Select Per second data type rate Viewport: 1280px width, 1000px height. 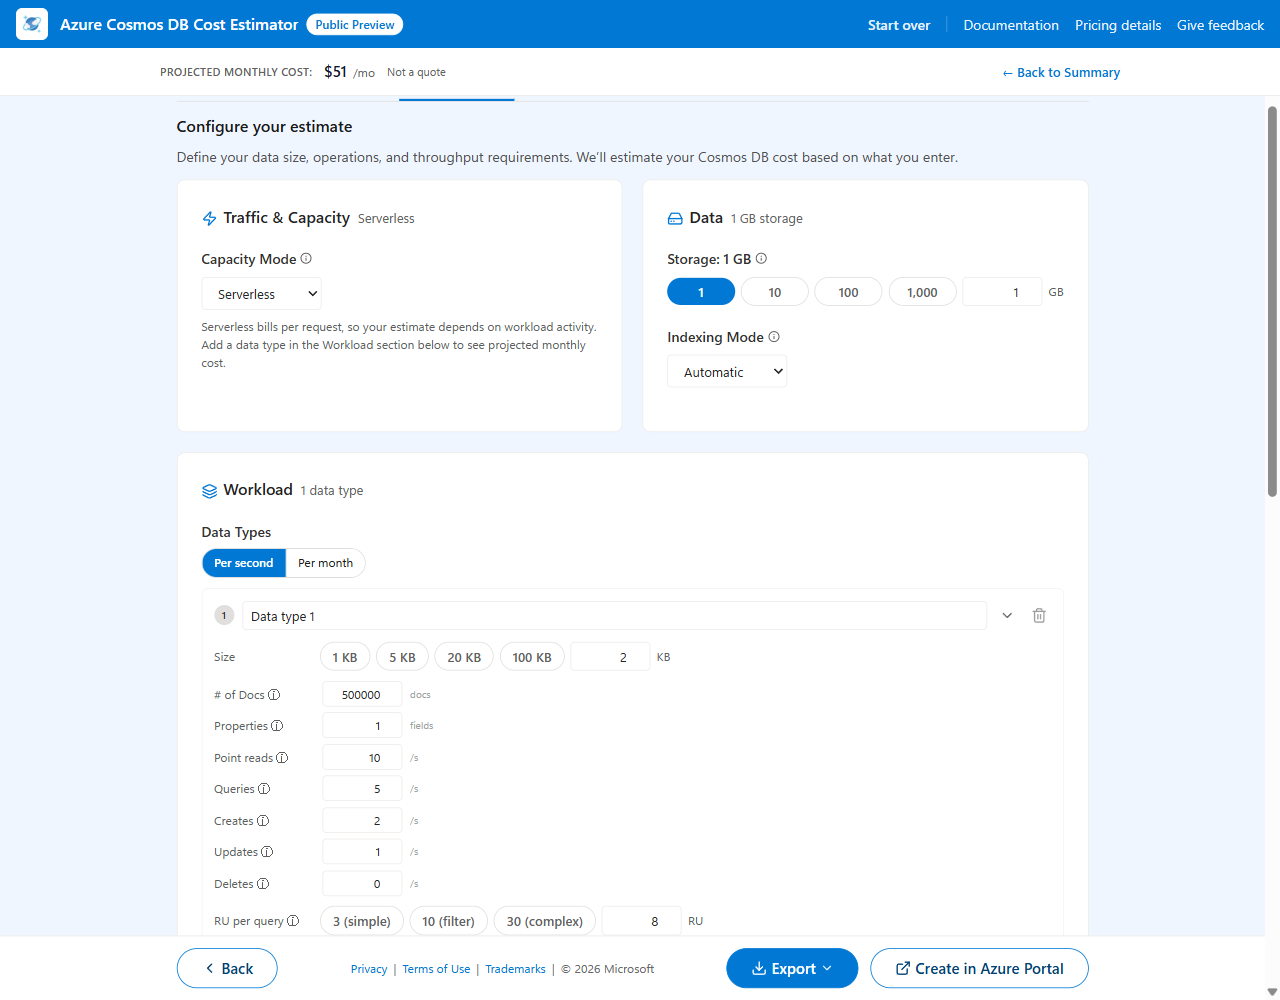(x=244, y=563)
